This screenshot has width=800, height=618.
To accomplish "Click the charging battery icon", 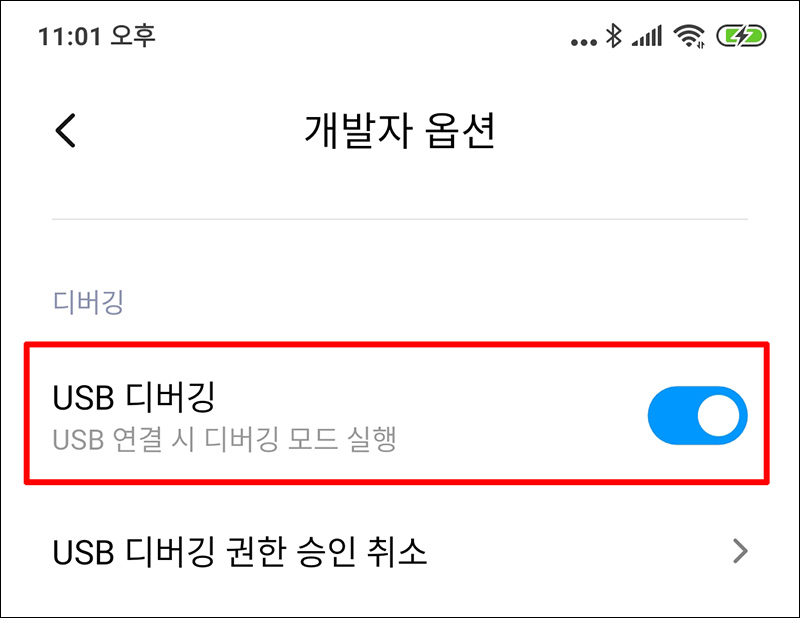I will [741, 36].
